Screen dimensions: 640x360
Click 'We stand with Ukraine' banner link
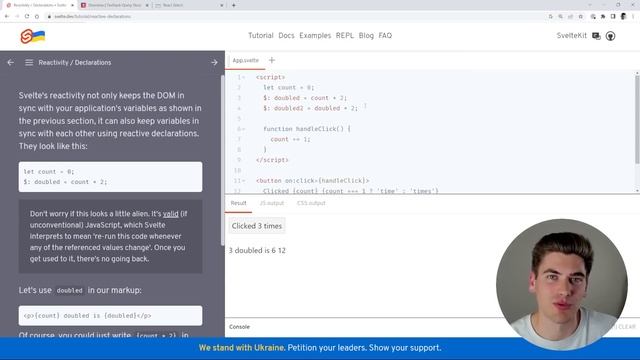tap(241, 348)
